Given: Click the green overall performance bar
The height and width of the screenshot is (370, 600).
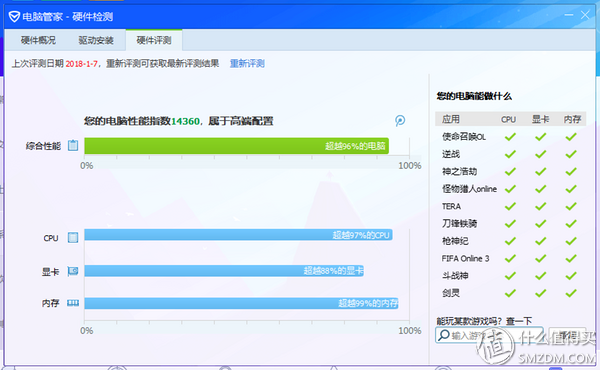Looking at the screenshot, I should coord(236,146).
